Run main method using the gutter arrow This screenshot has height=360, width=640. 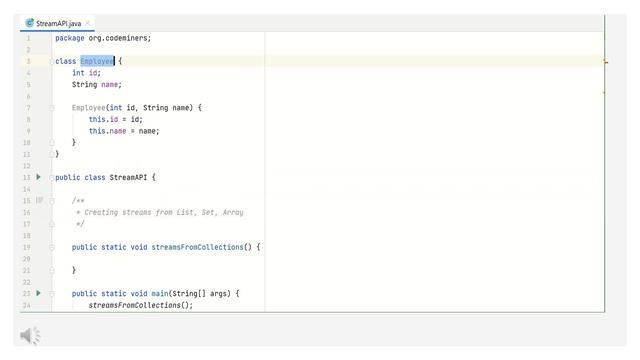pyautogui.click(x=38, y=293)
